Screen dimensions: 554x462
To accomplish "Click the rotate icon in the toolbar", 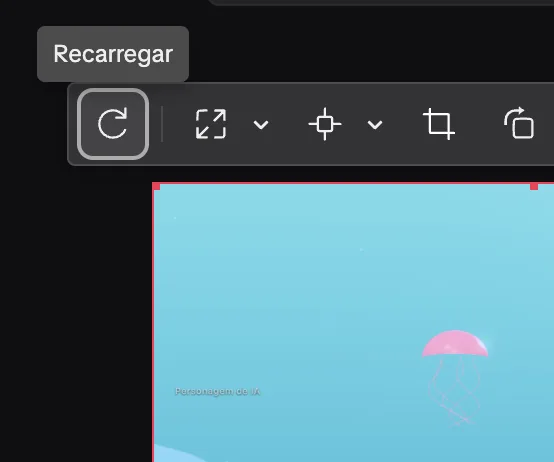I will click(519, 123).
